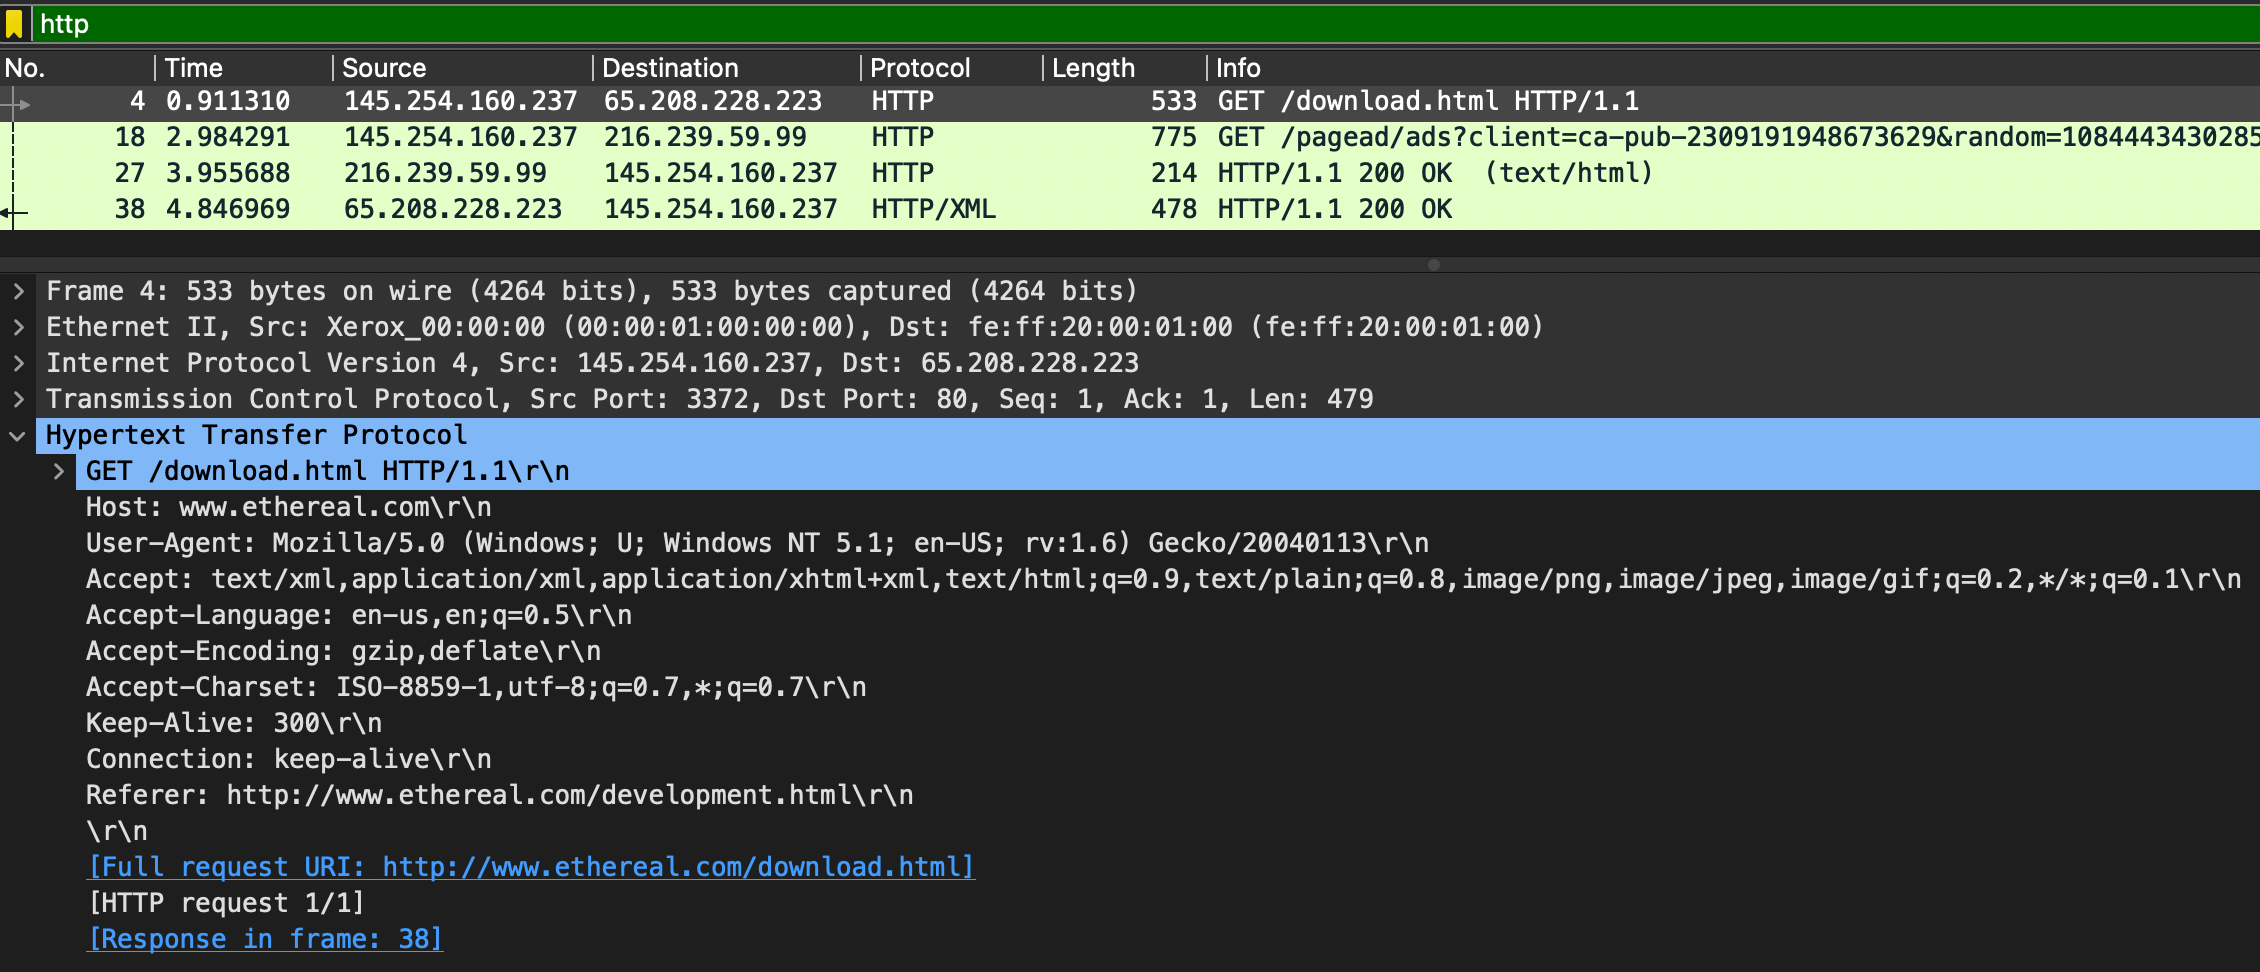
Task: Select packet 38 HTTP/XML response row
Action: click(1130, 210)
